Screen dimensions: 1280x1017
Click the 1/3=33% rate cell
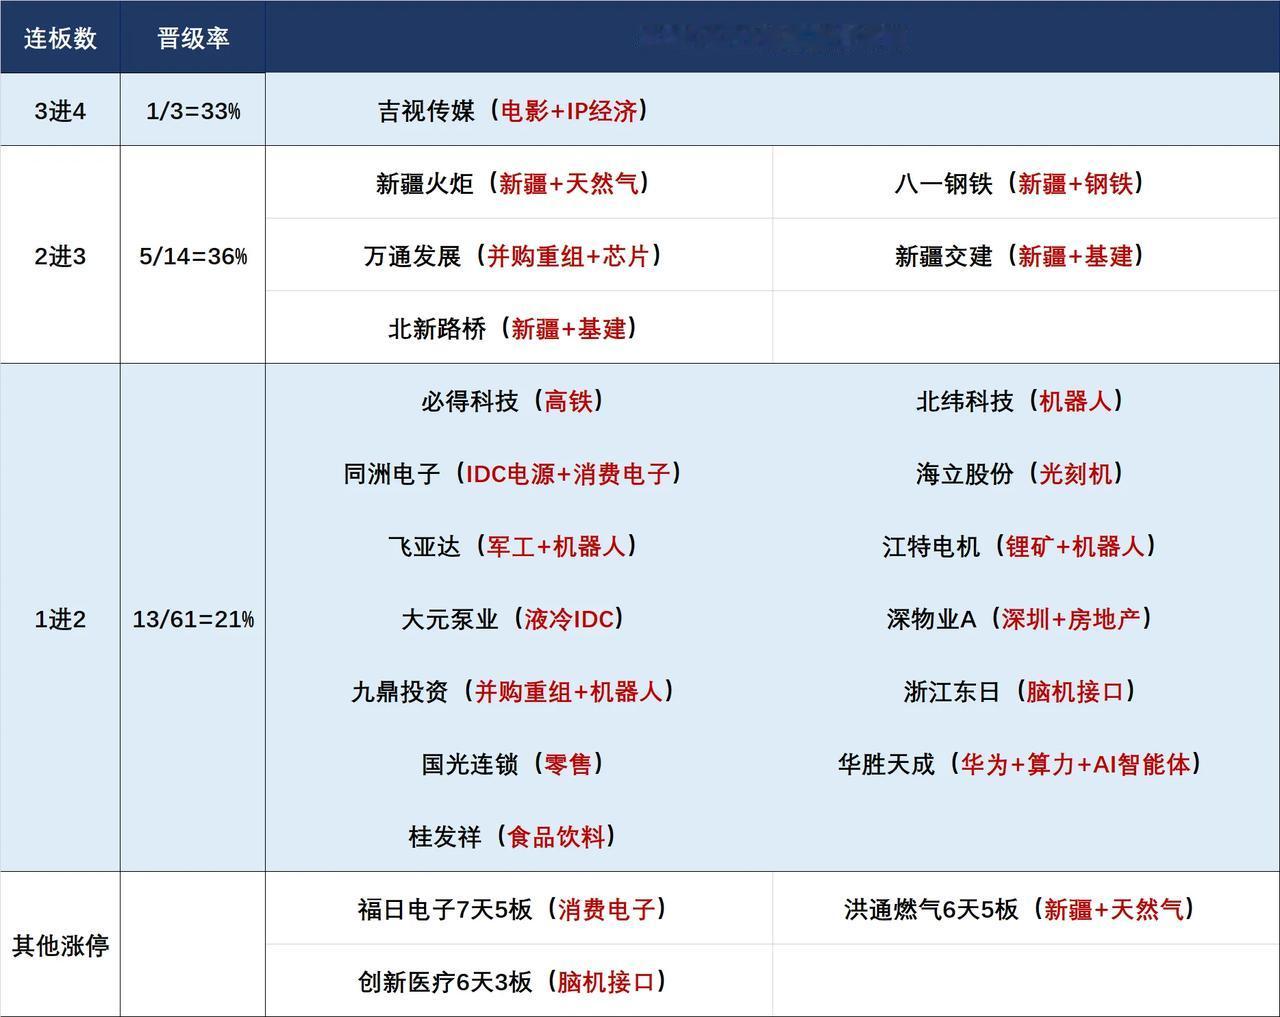(x=193, y=111)
